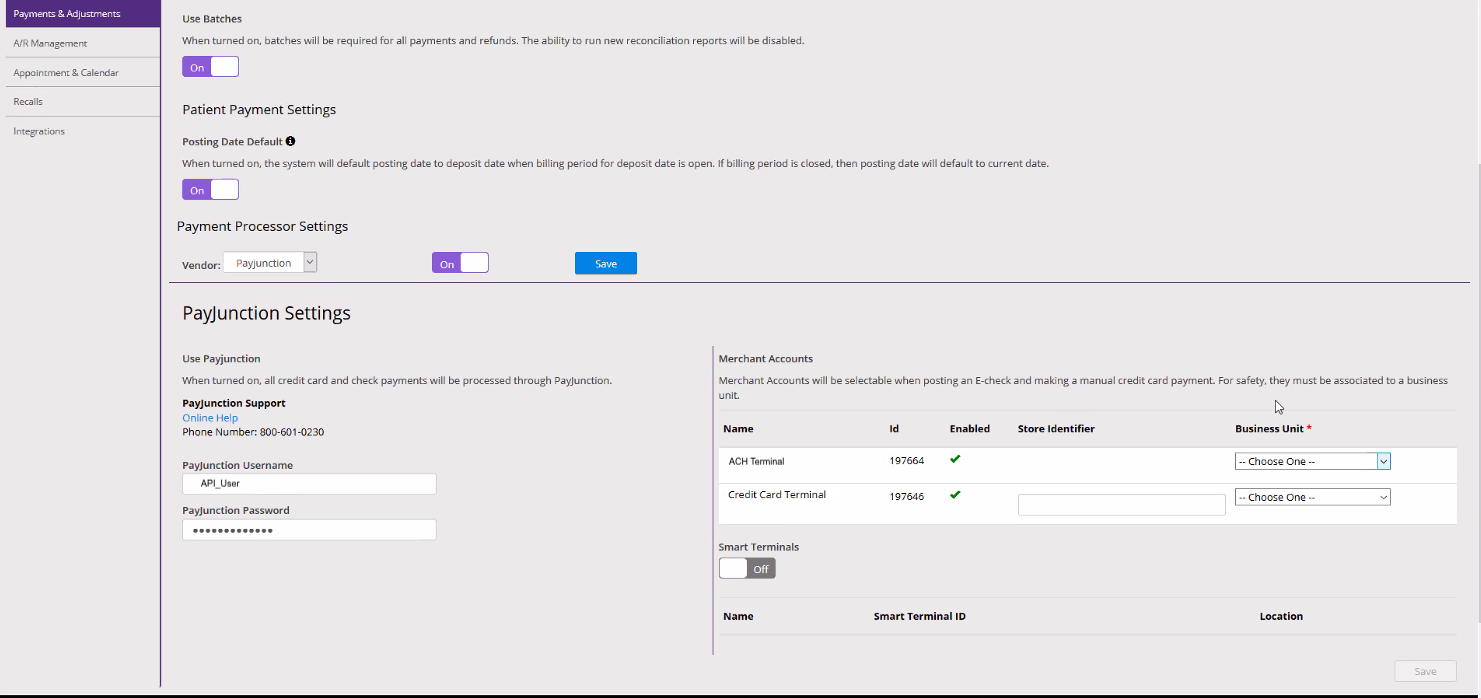Click the Business Unit column header
Viewport: 1481px width, 698px height.
pyautogui.click(x=1273, y=428)
